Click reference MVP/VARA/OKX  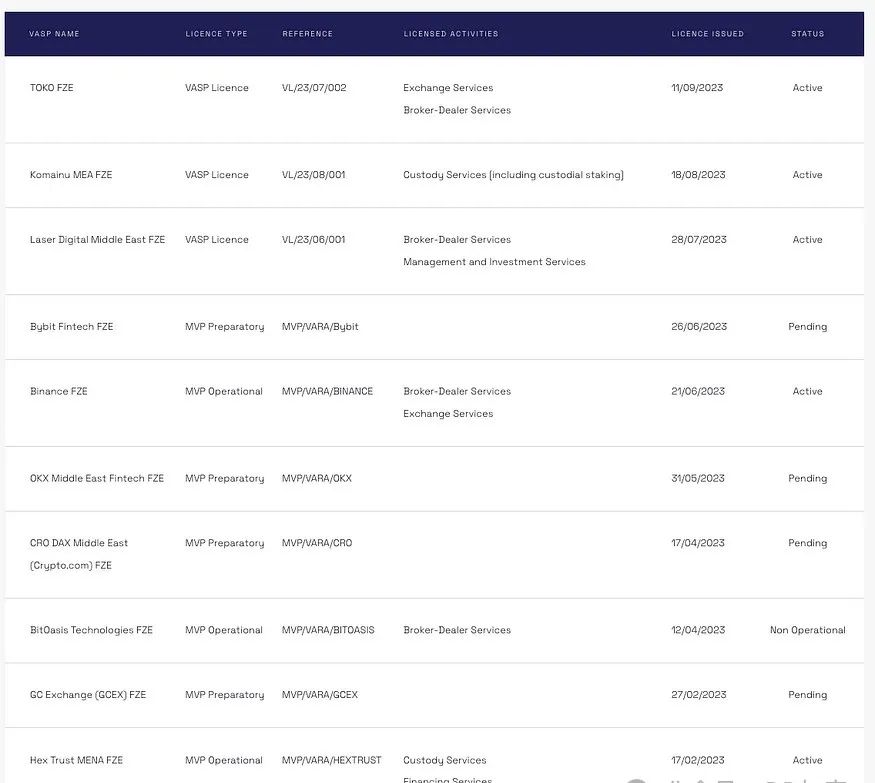(x=317, y=478)
